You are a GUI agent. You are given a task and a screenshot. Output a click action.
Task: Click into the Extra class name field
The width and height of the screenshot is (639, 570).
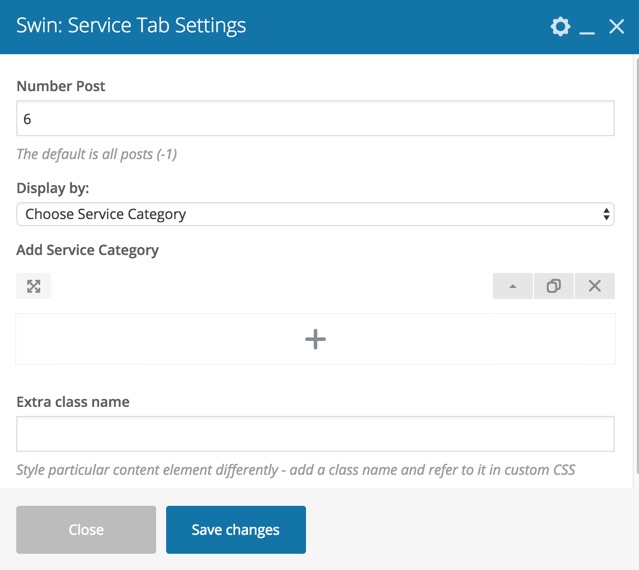click(x=315, y=434)
